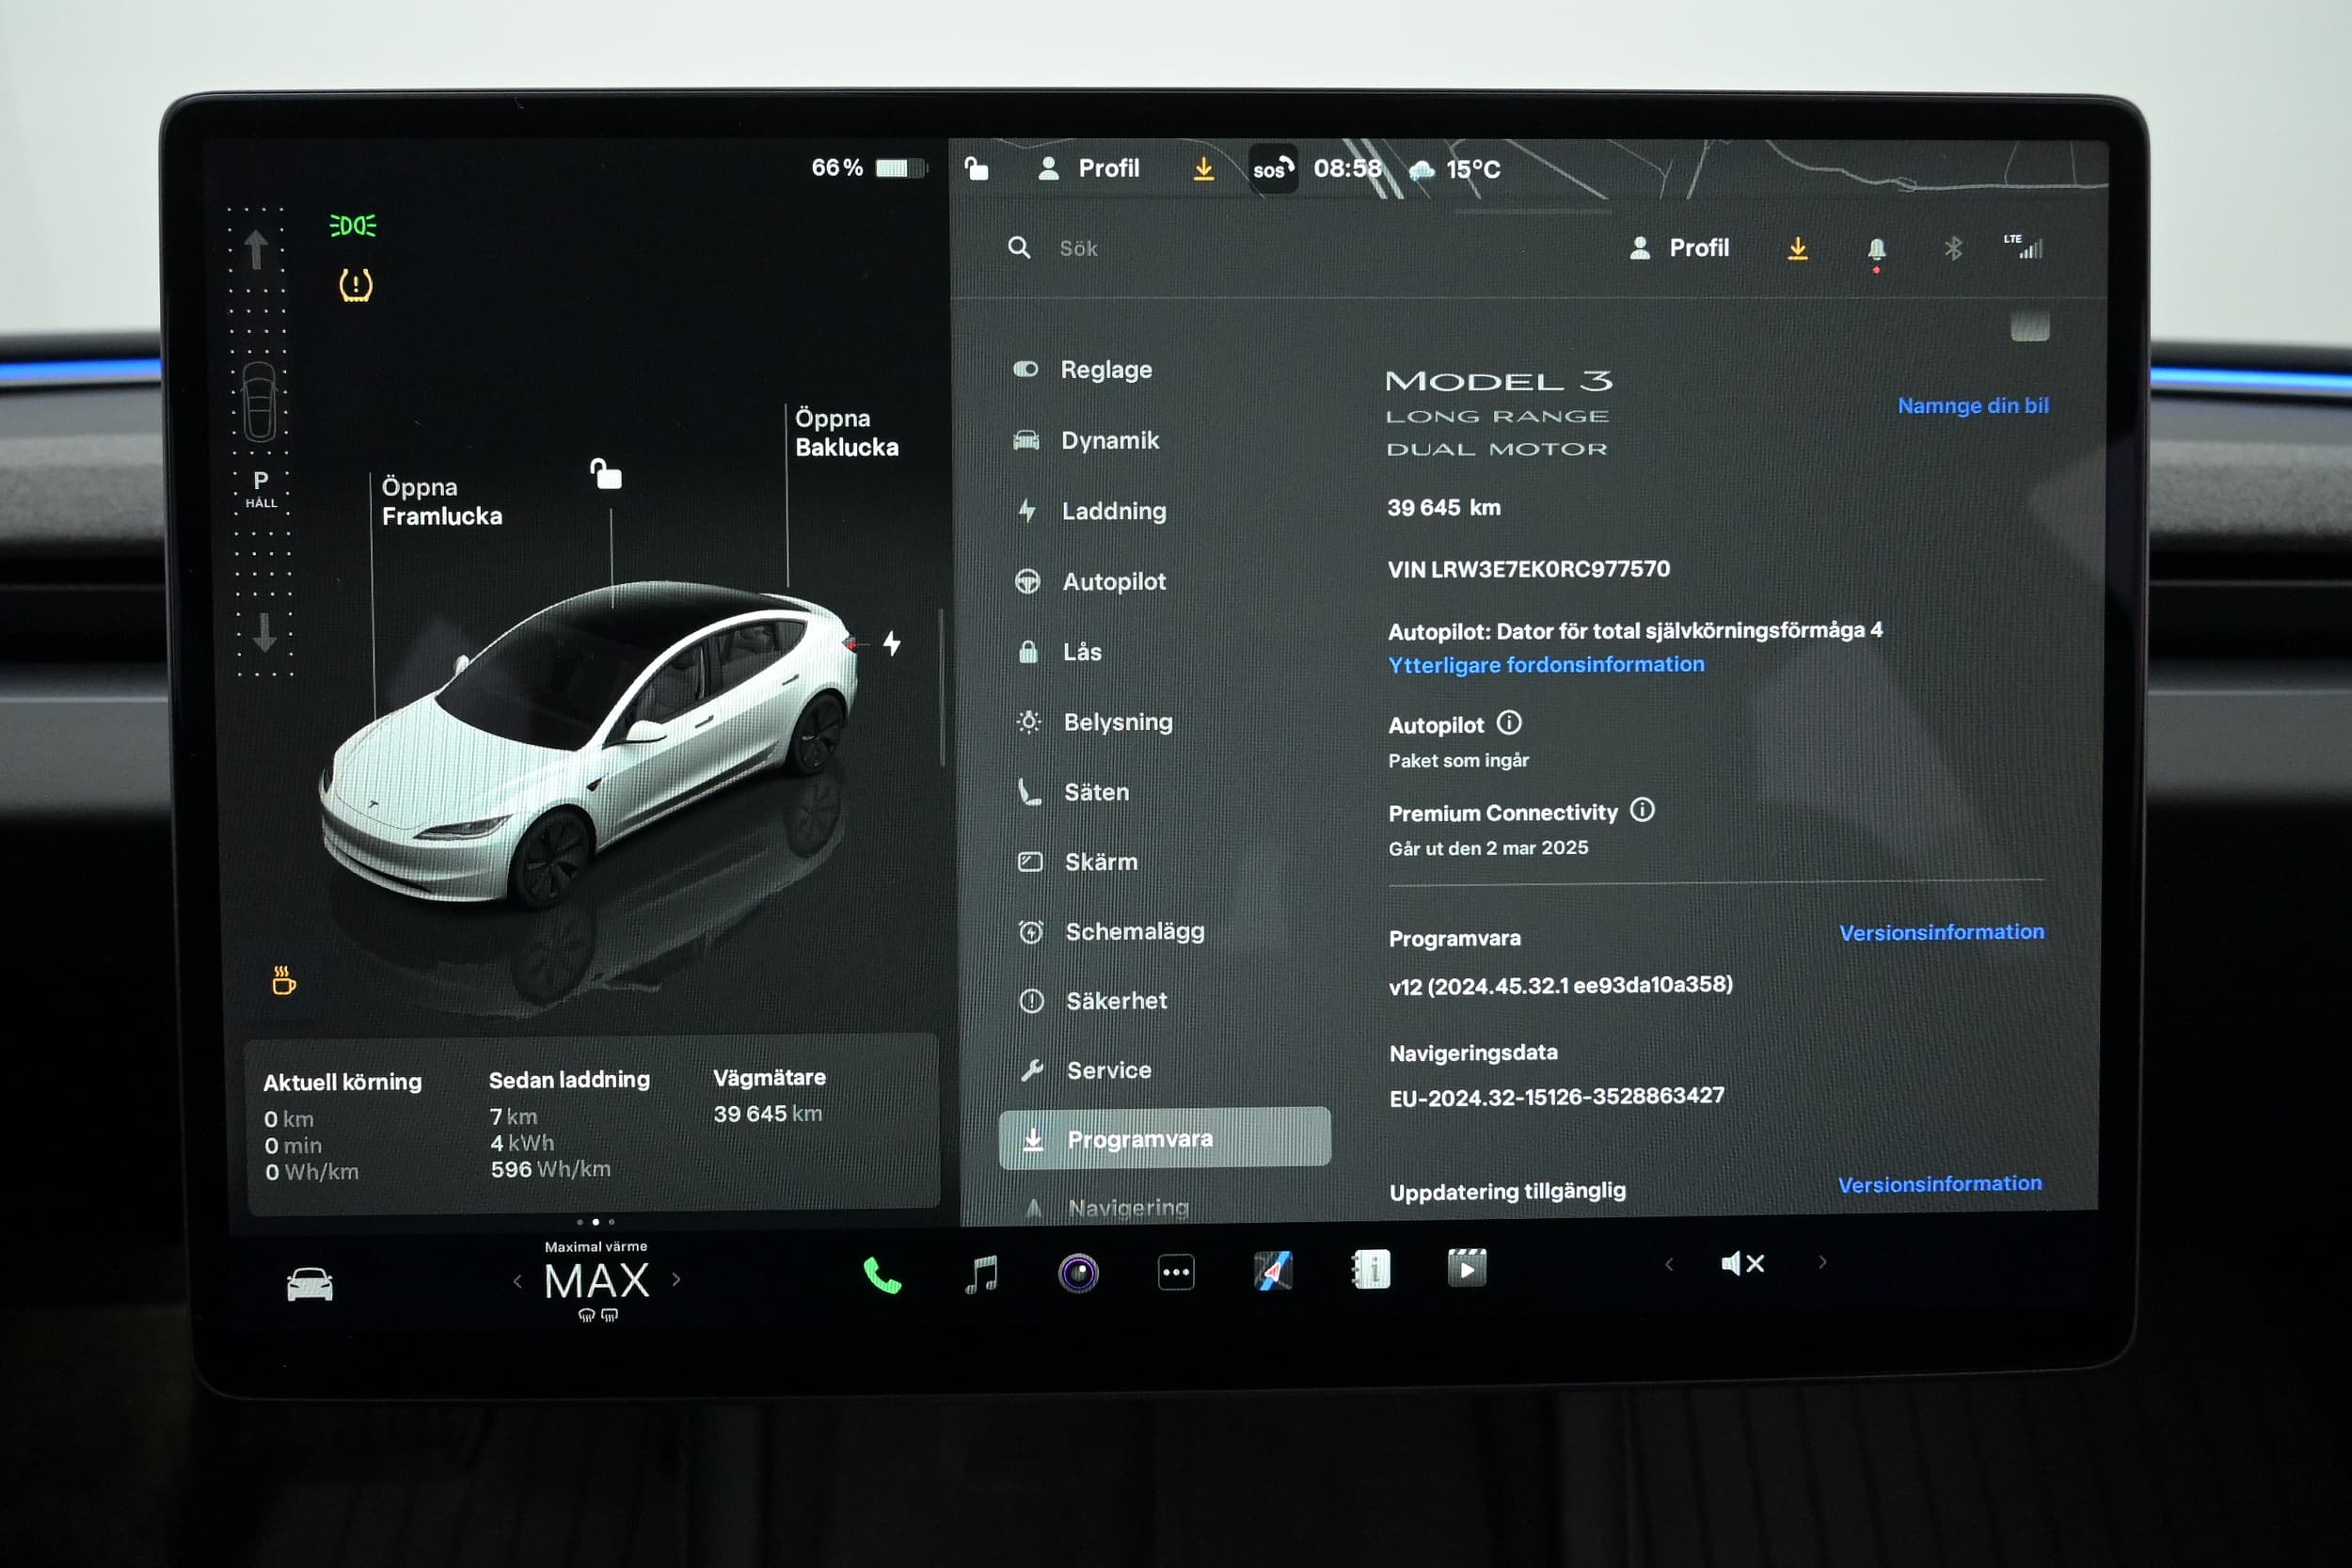Viewport: 2352px width, 1568px height.
Task: Open the owner's manual info icon
Action: 1370,1270
